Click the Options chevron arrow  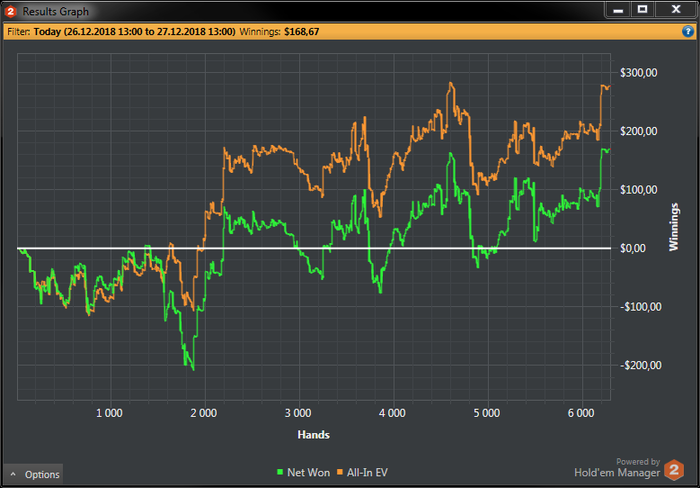(x=13, y=474)
